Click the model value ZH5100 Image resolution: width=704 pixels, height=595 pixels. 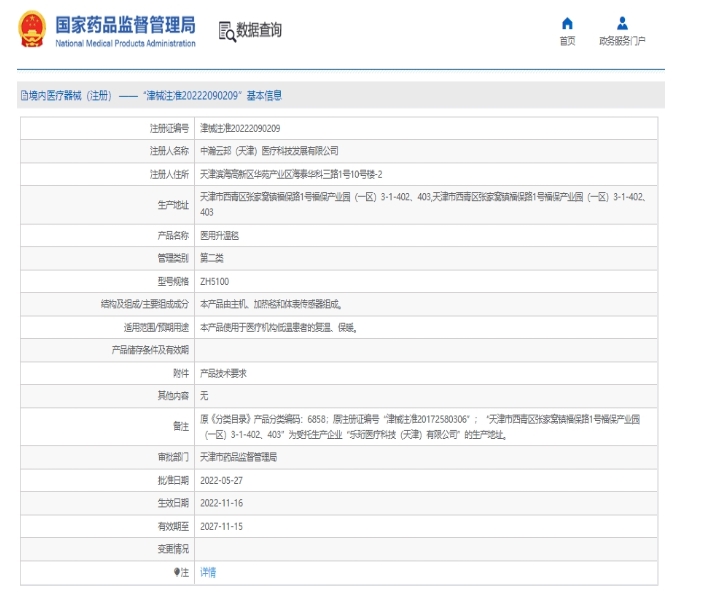(x=214, y=281)
